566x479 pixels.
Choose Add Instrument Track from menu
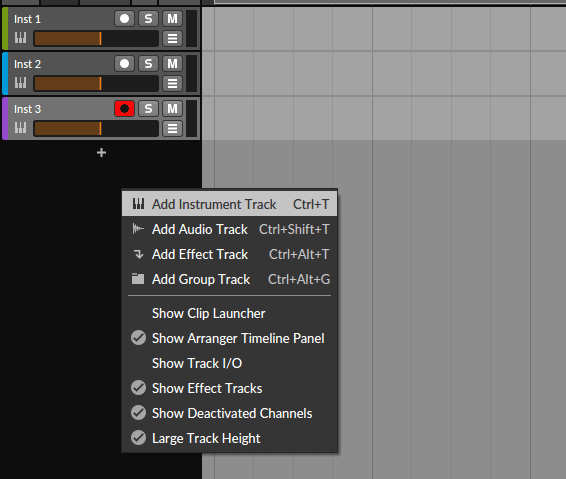(230, 204)
